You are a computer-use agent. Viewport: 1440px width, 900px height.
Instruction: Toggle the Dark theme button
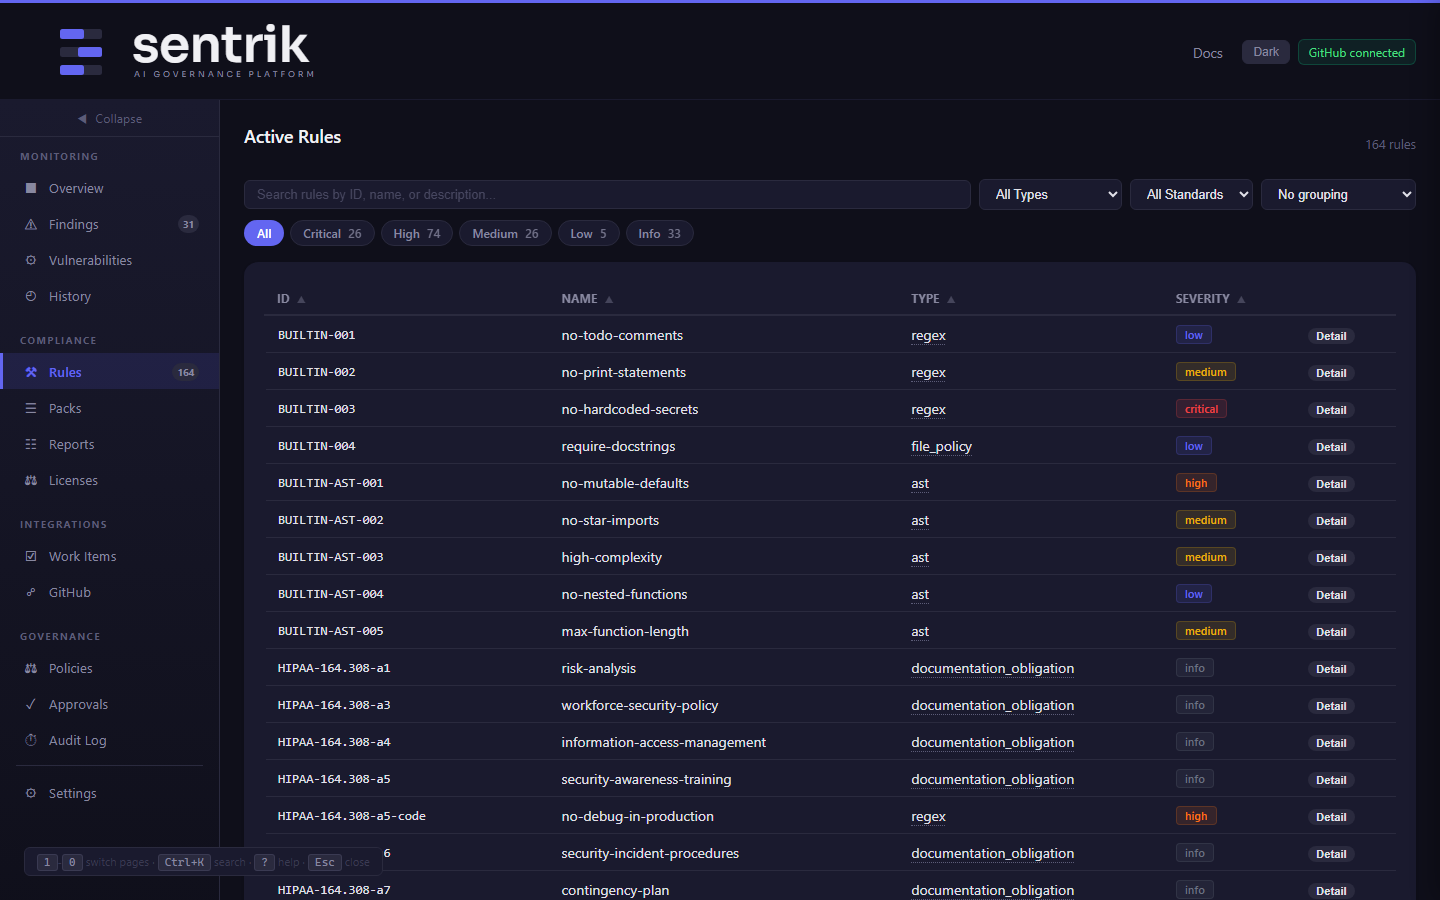[x=1266, y=52]
